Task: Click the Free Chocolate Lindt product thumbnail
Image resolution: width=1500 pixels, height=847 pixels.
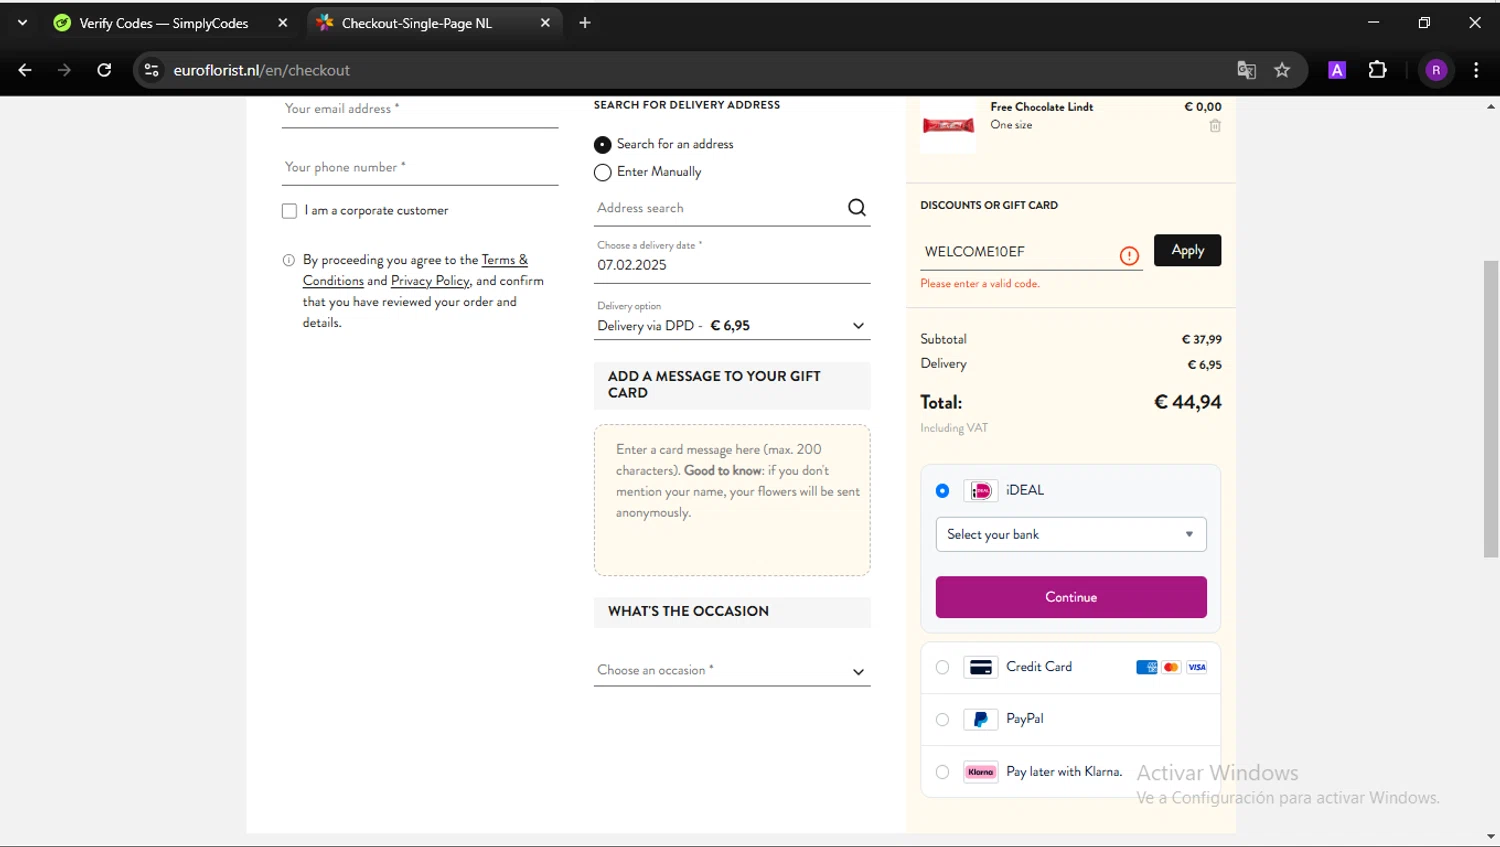Action: 948,125
